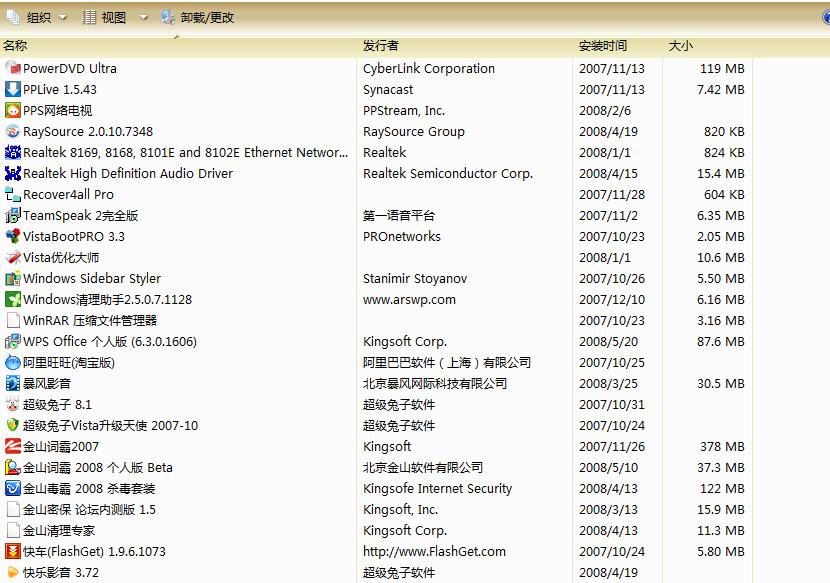Click the RaySource 2.0.10.7348 icon
The height and width of the screenshot is (583, 830).
click(13, 131)
